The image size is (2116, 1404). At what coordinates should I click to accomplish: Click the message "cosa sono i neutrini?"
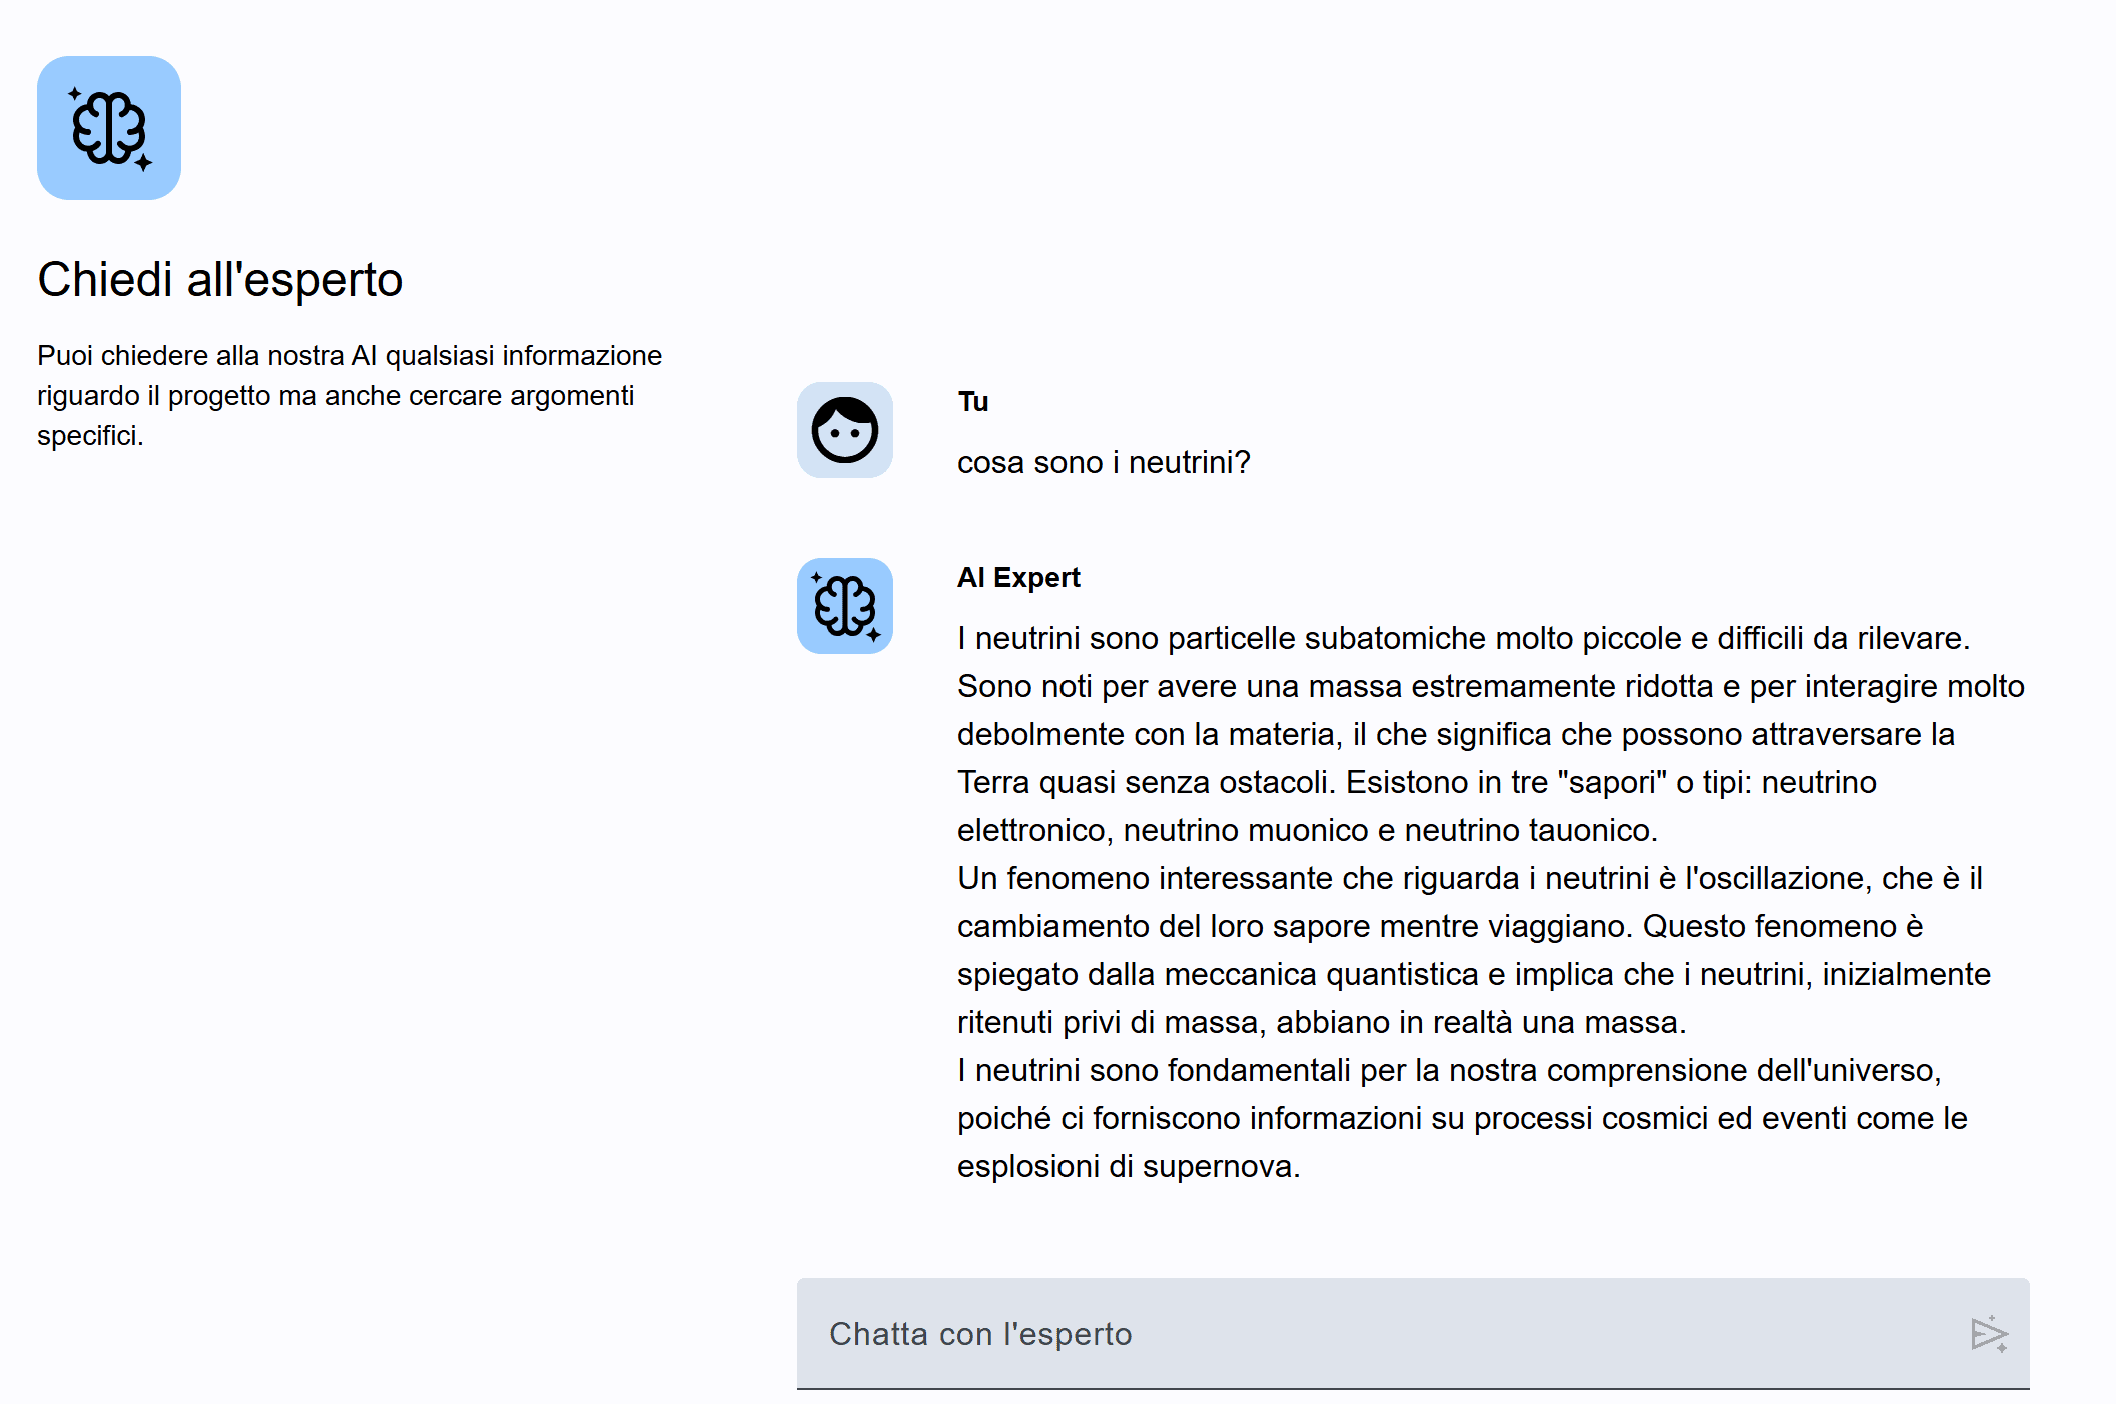[x=1103, y=462]
